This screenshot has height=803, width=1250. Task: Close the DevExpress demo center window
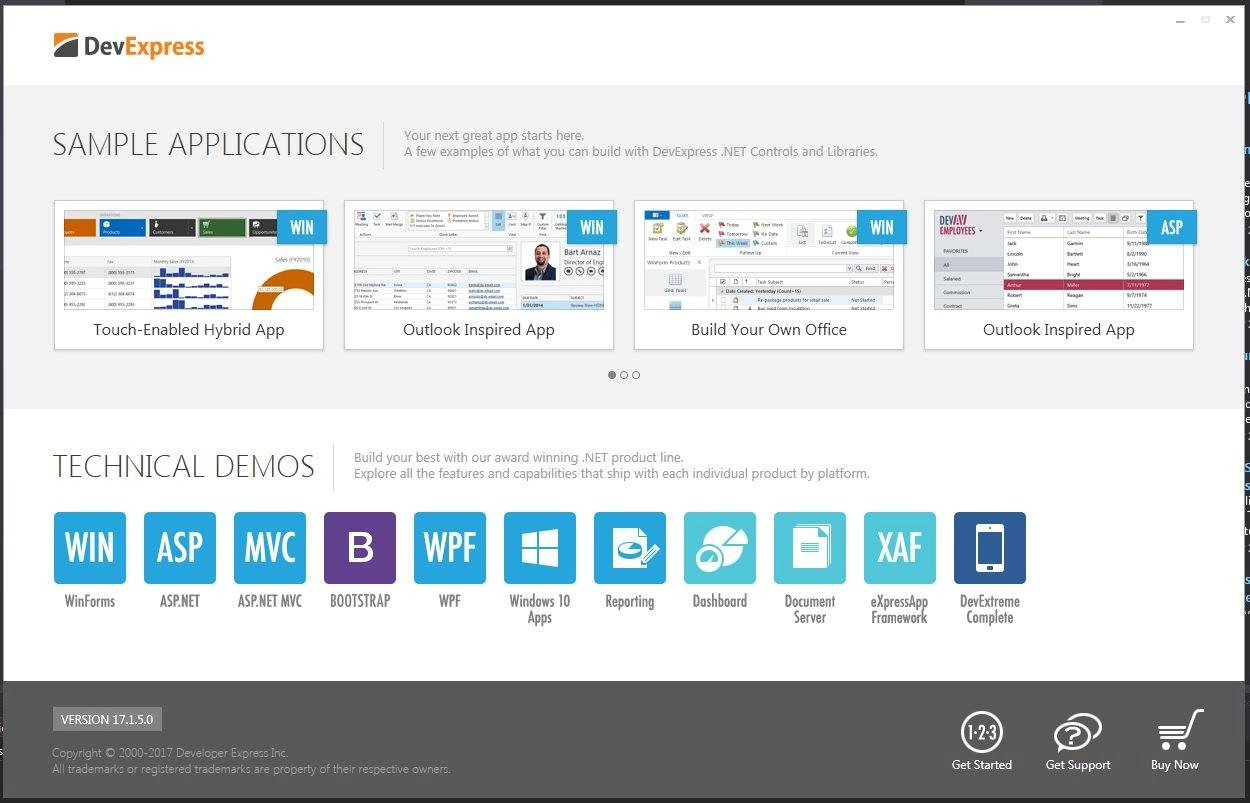pyautogui.click(x=1230, y=19)
